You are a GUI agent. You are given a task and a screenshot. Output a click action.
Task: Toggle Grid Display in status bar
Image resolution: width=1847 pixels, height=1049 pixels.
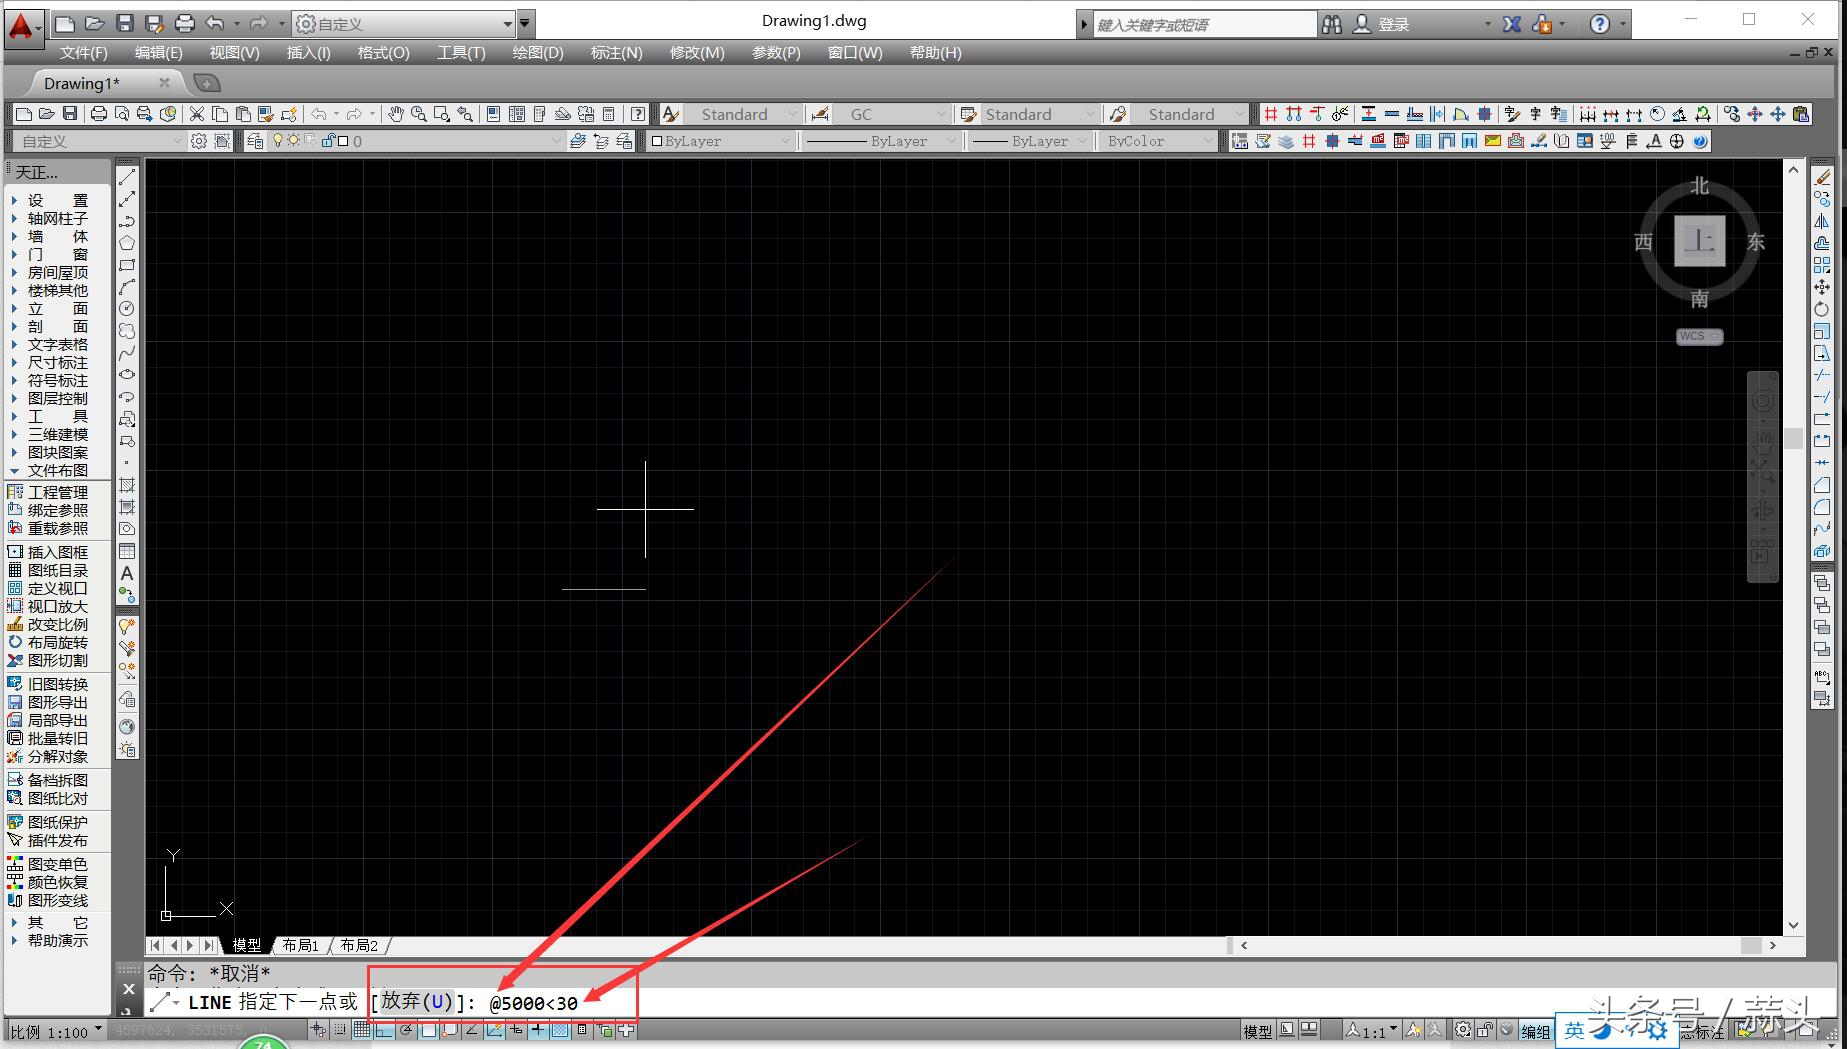[x=362, y=1030]
